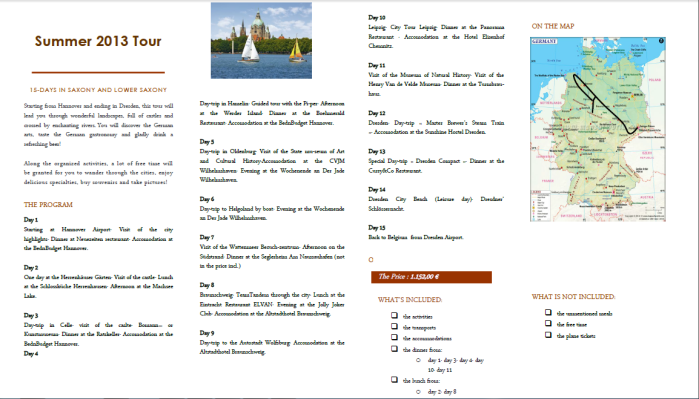Click the bullet before 'day 2- day 8'
Screen dimensions: 699x399
point(418,391)
